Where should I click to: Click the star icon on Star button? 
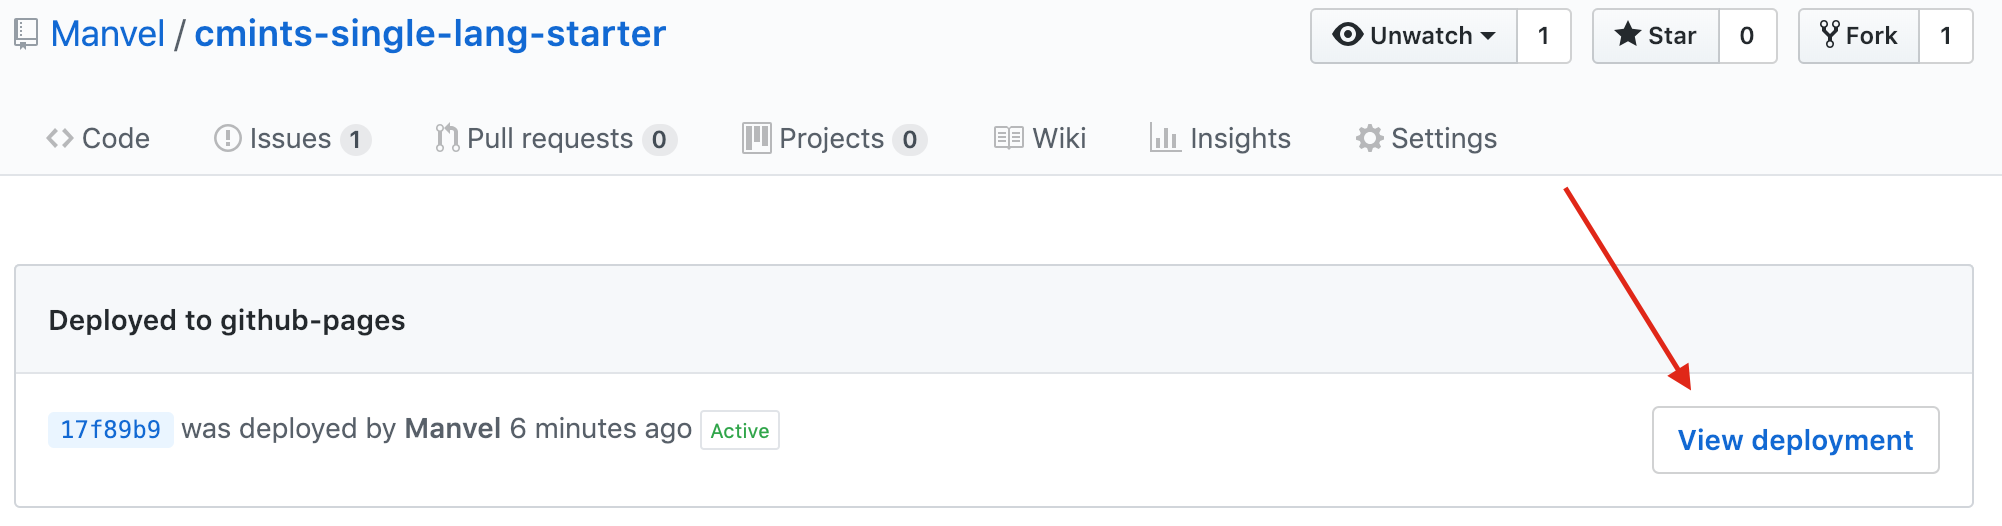(x=1627, y=35)
